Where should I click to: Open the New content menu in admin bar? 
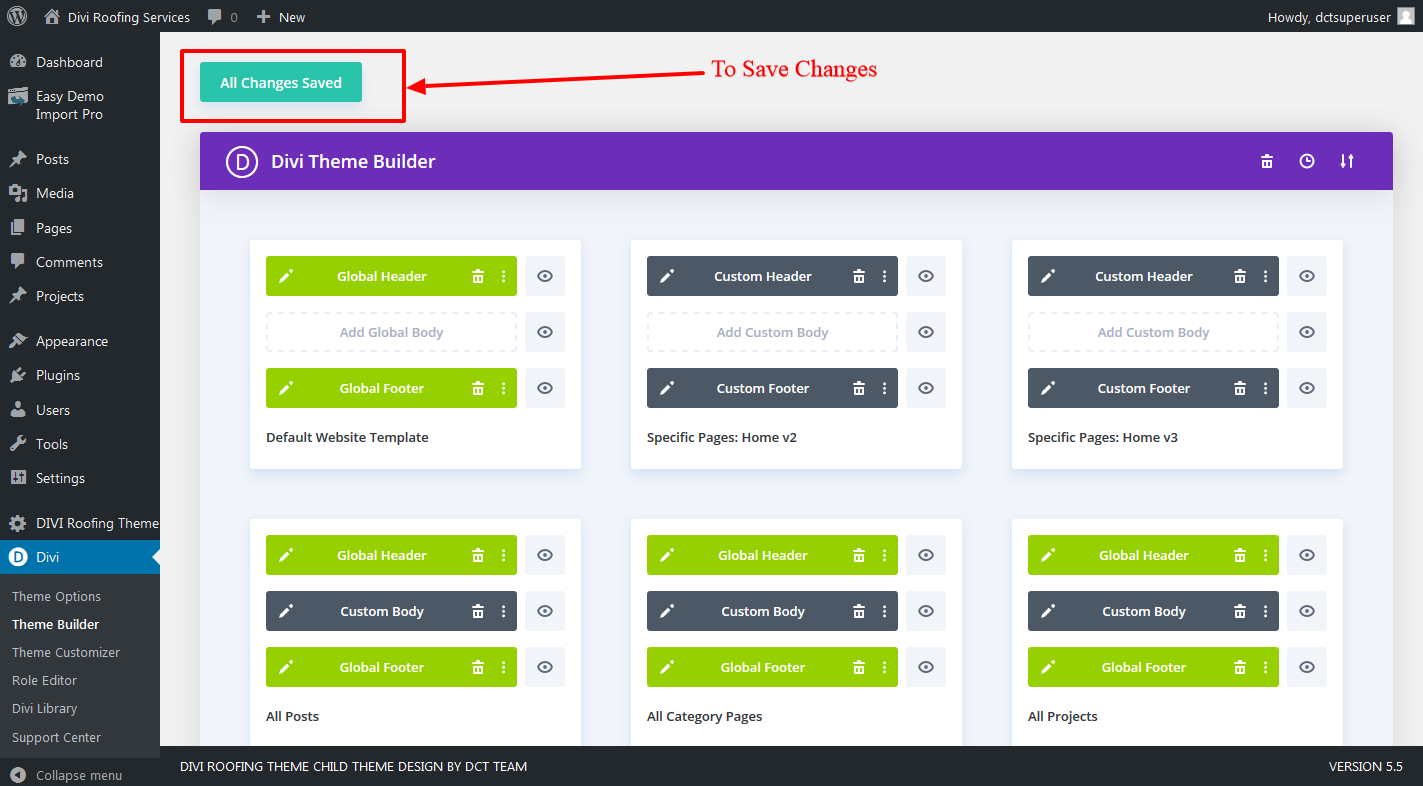click(x=281, y=17)
